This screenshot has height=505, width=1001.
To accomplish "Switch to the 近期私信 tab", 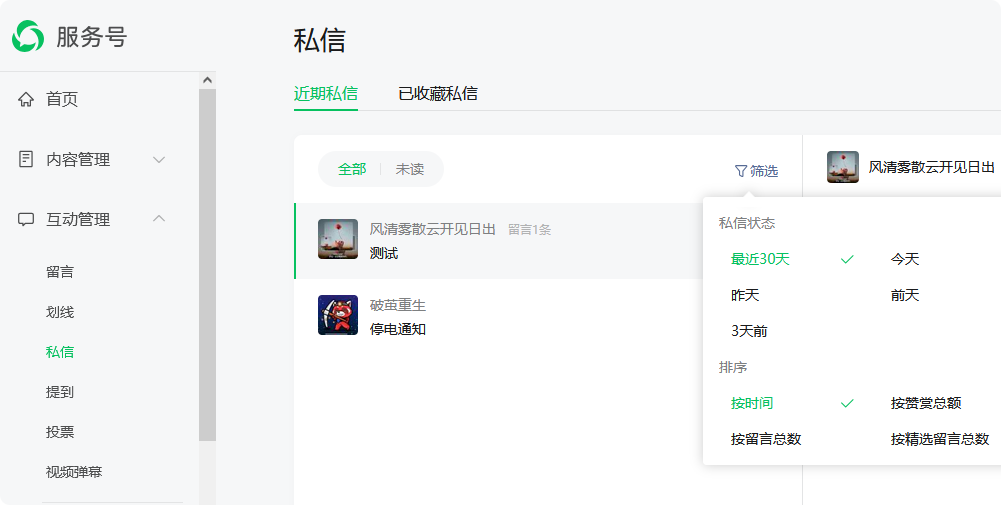I will (x=326, y=94).
